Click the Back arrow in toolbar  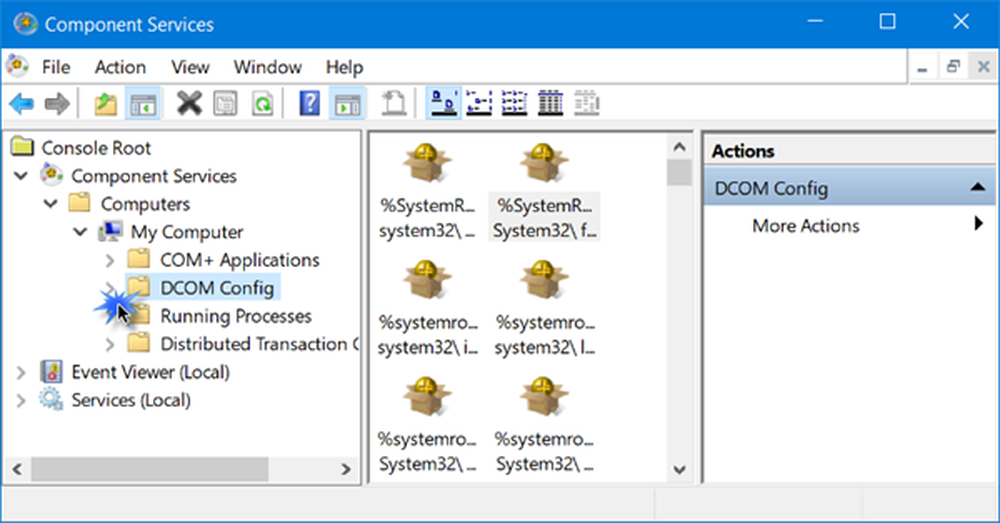click(21, 103)
